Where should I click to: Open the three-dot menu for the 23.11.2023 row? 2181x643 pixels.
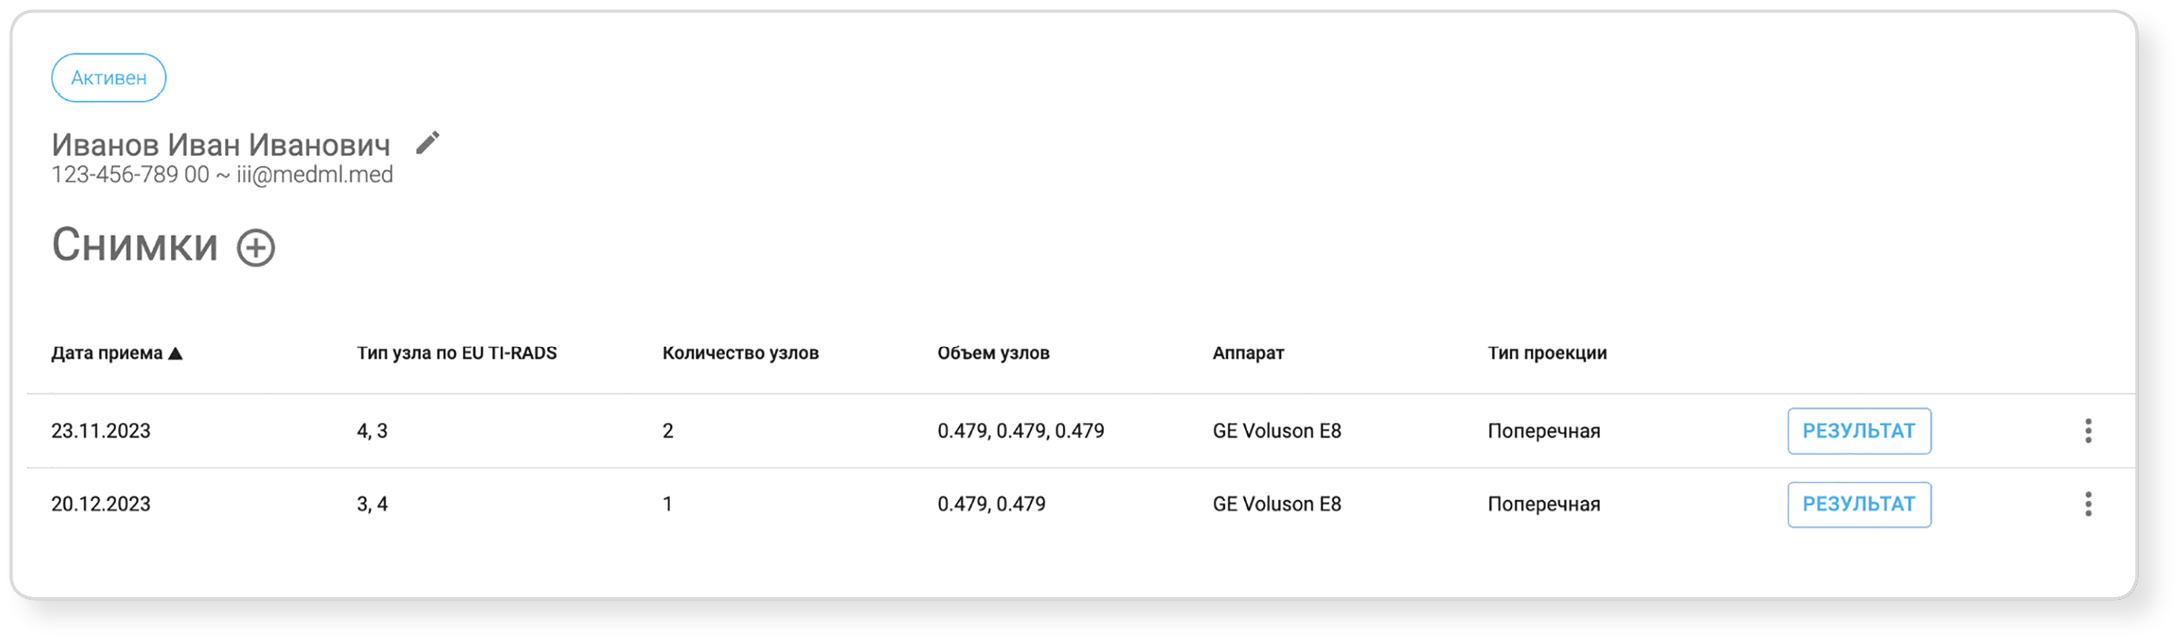click(2087, 431)
